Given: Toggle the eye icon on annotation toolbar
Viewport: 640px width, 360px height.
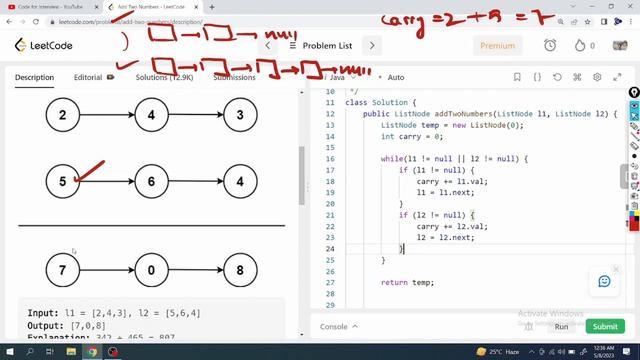Looking at the screenshot, I should pyautogui.click(x=634, y=105).
